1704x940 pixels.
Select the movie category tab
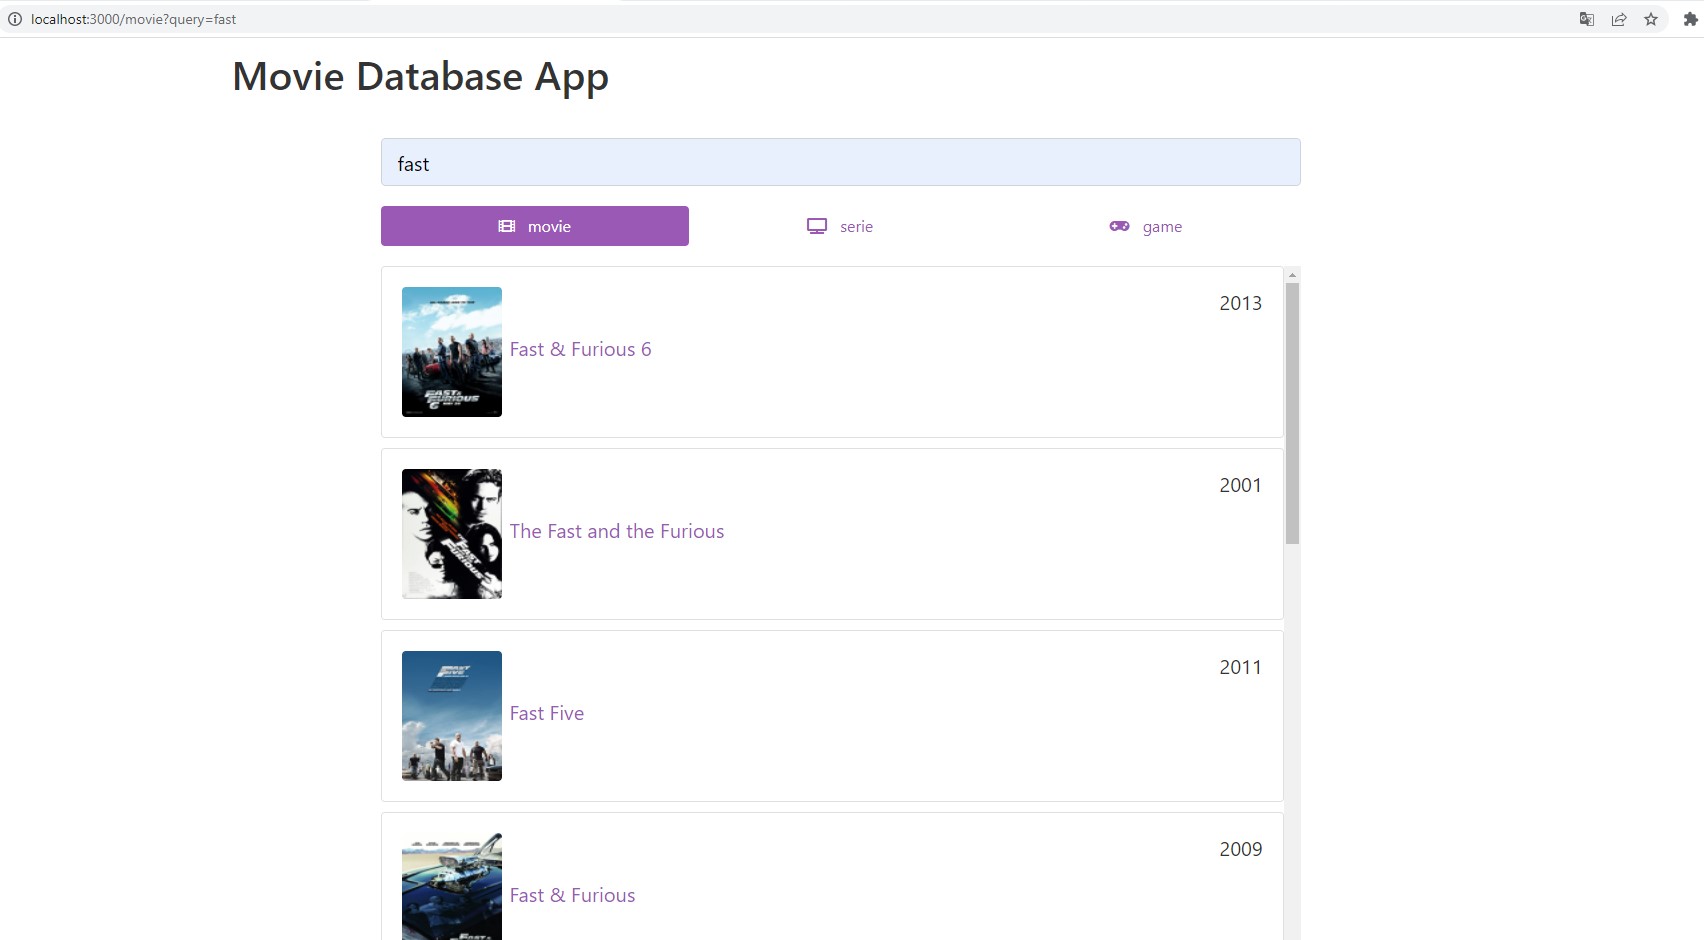point(534,226)
